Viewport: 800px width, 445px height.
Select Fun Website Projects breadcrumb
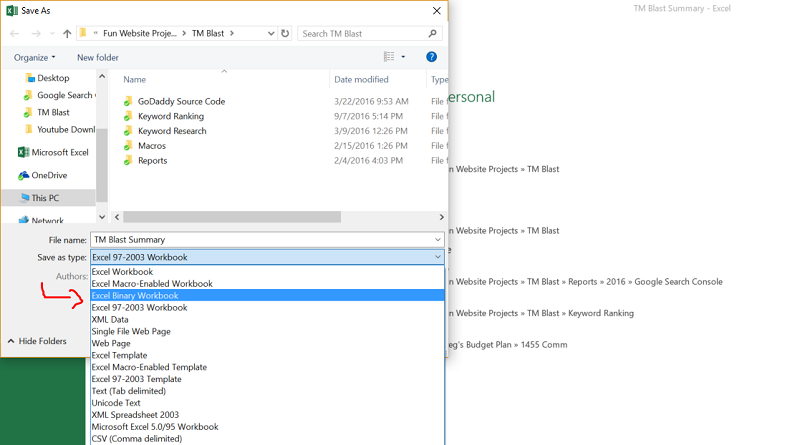(139, 34)
